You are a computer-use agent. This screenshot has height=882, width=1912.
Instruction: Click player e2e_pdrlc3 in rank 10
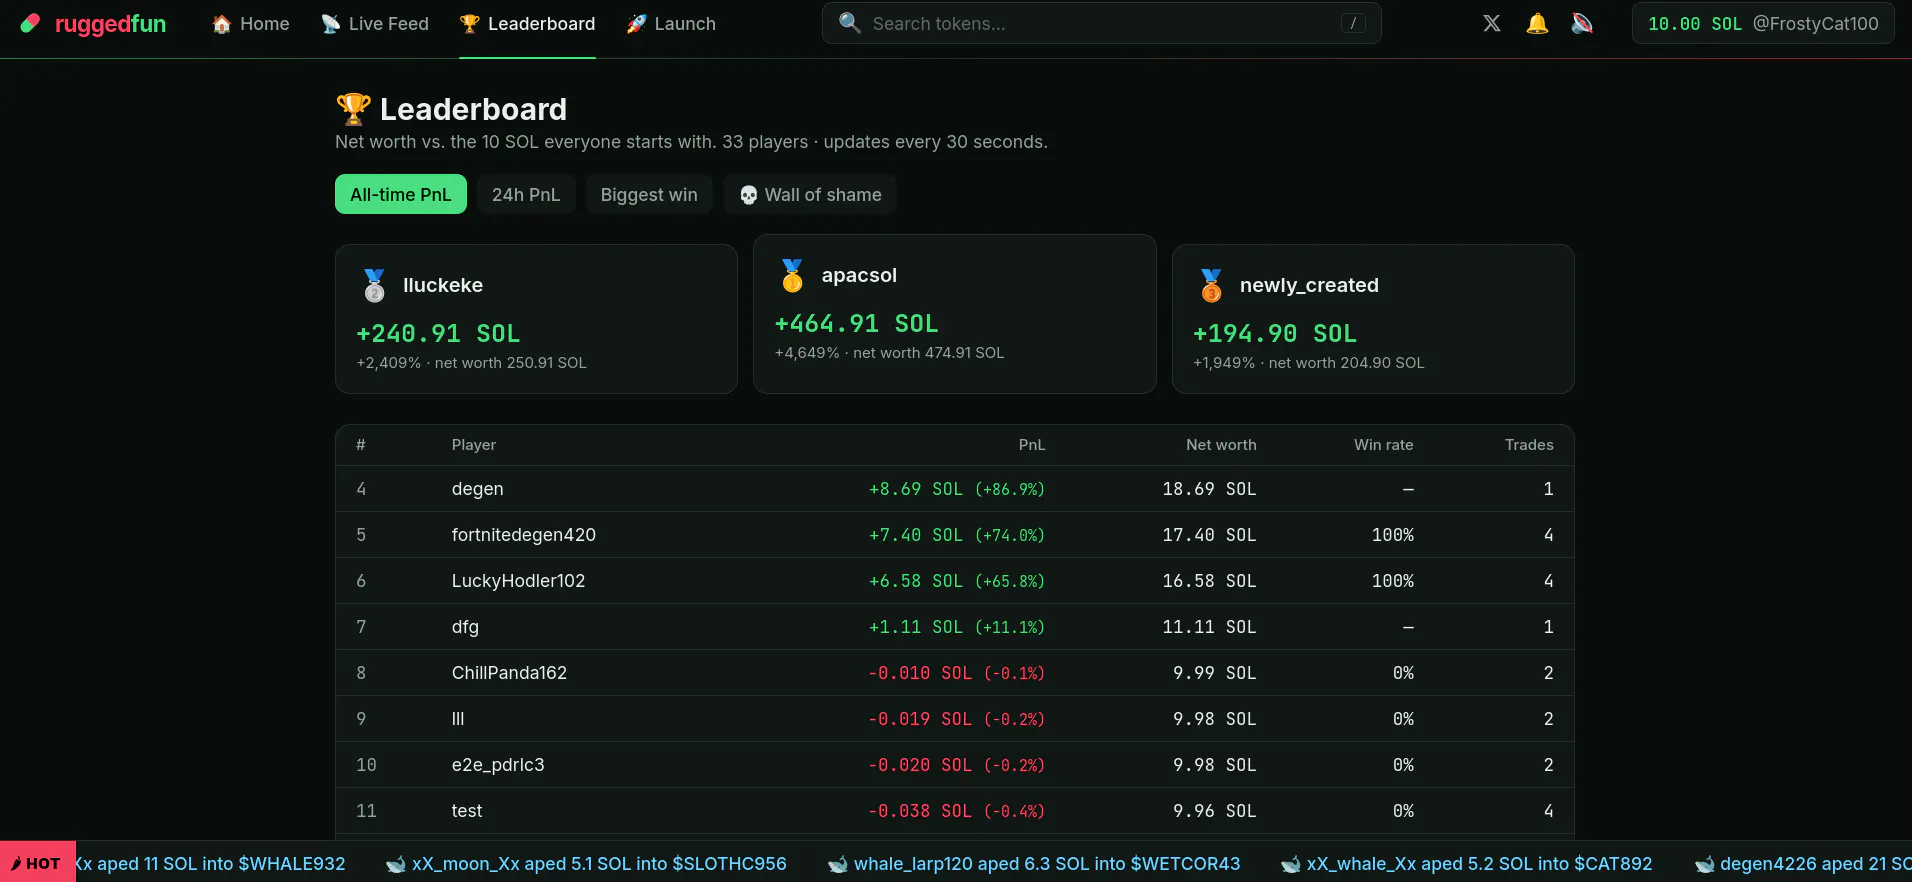[498, 765]
